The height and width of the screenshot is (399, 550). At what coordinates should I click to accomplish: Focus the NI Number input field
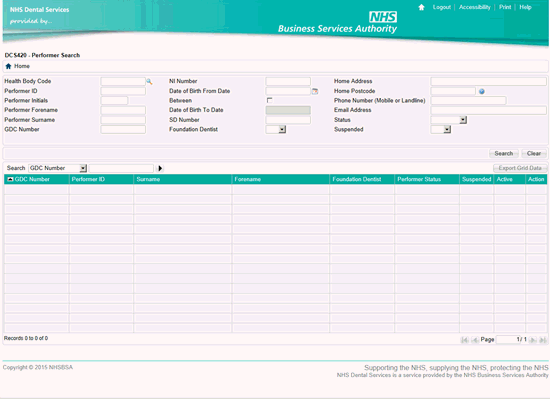coord(288,82)
